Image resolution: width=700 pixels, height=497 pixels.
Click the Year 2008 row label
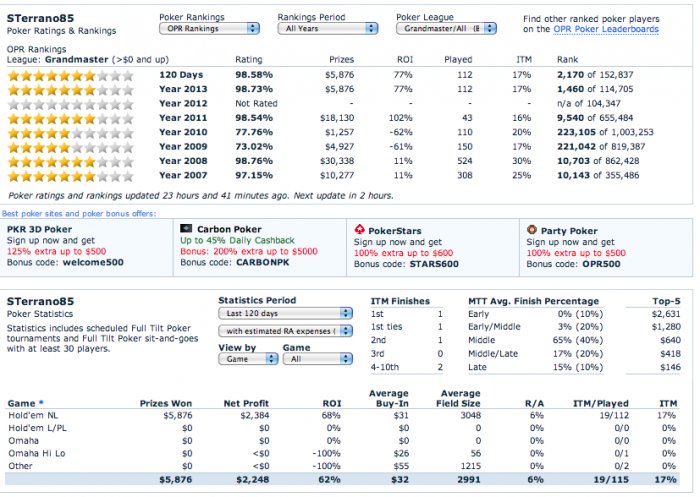click(183, 161)
